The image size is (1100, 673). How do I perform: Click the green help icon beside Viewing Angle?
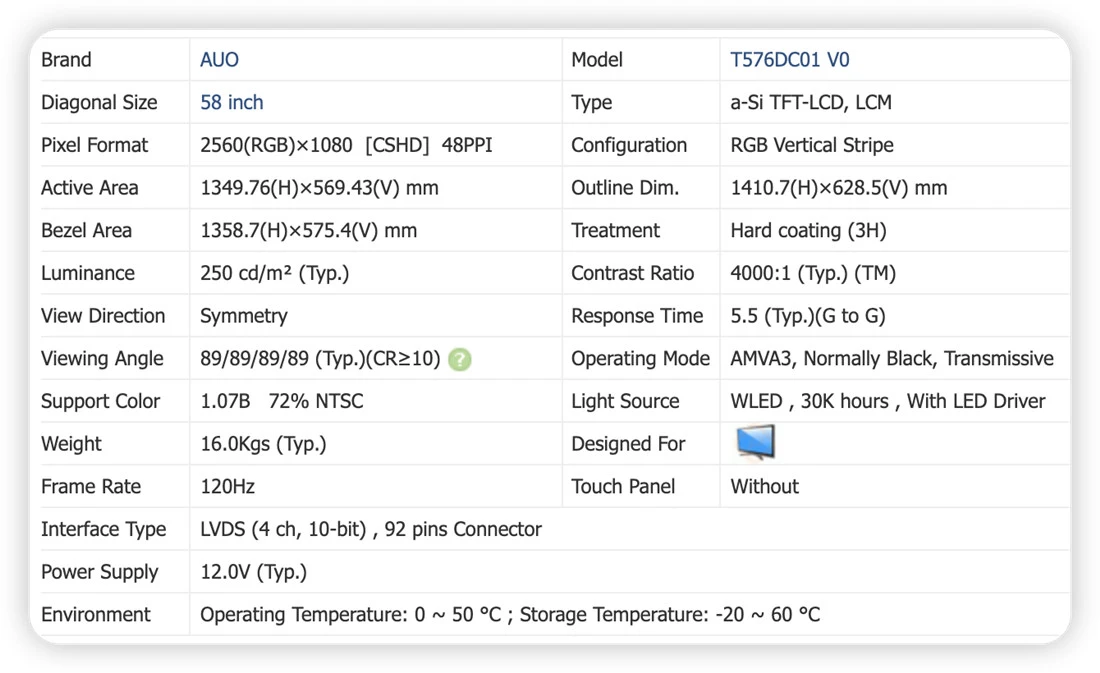[460, 359]
